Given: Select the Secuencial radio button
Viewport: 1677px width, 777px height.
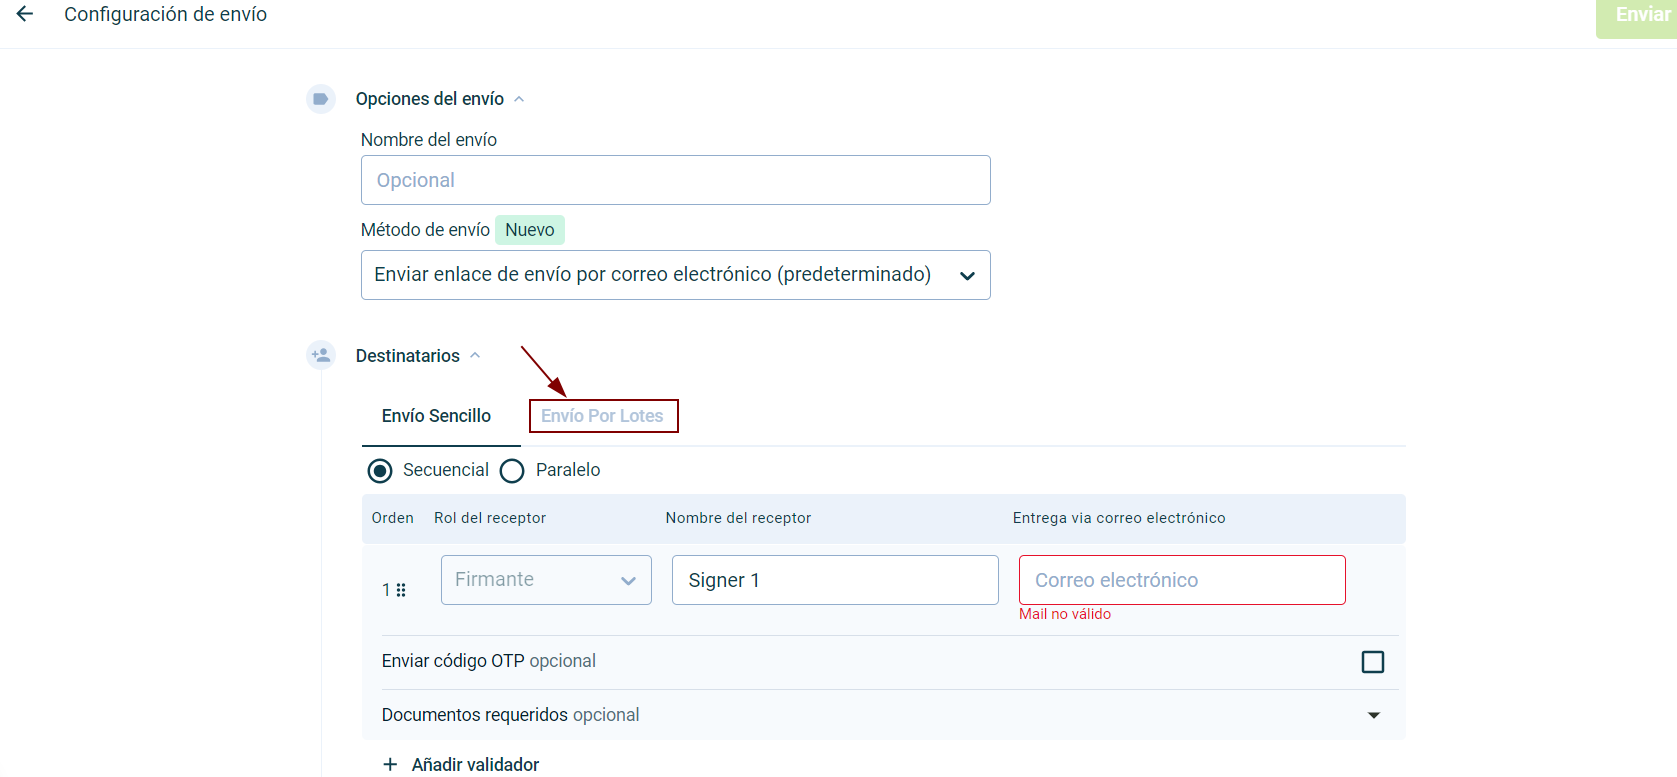Looking at the screenshot, I should click(380, 471).
